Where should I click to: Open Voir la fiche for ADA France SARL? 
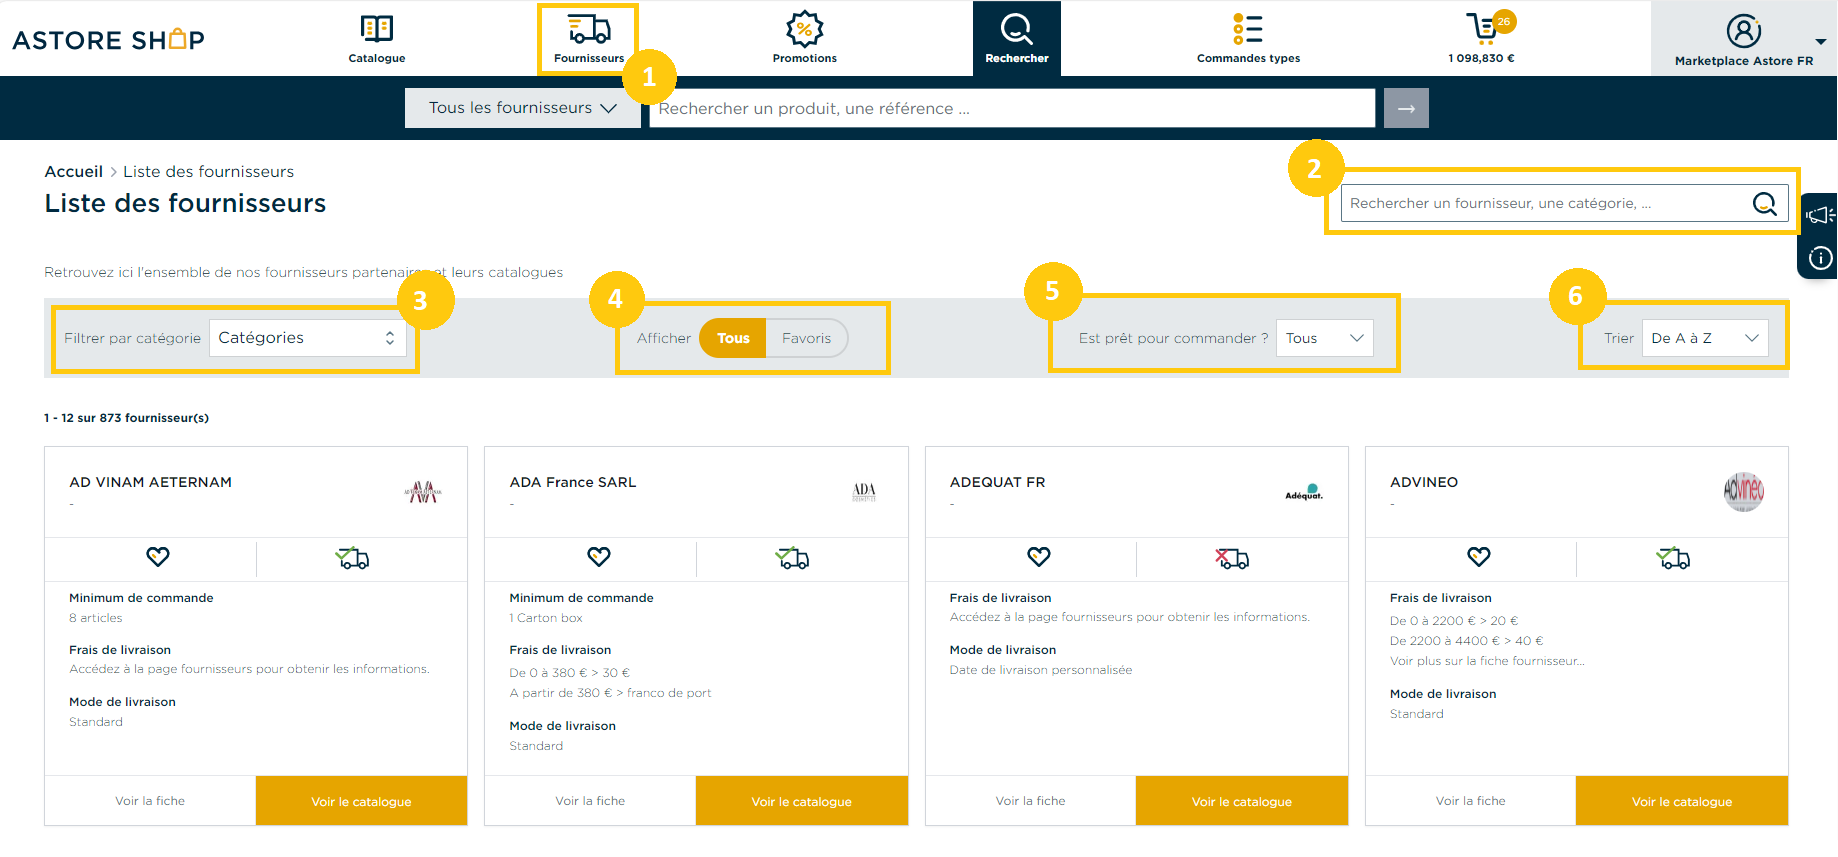click(x=590, y=801)
